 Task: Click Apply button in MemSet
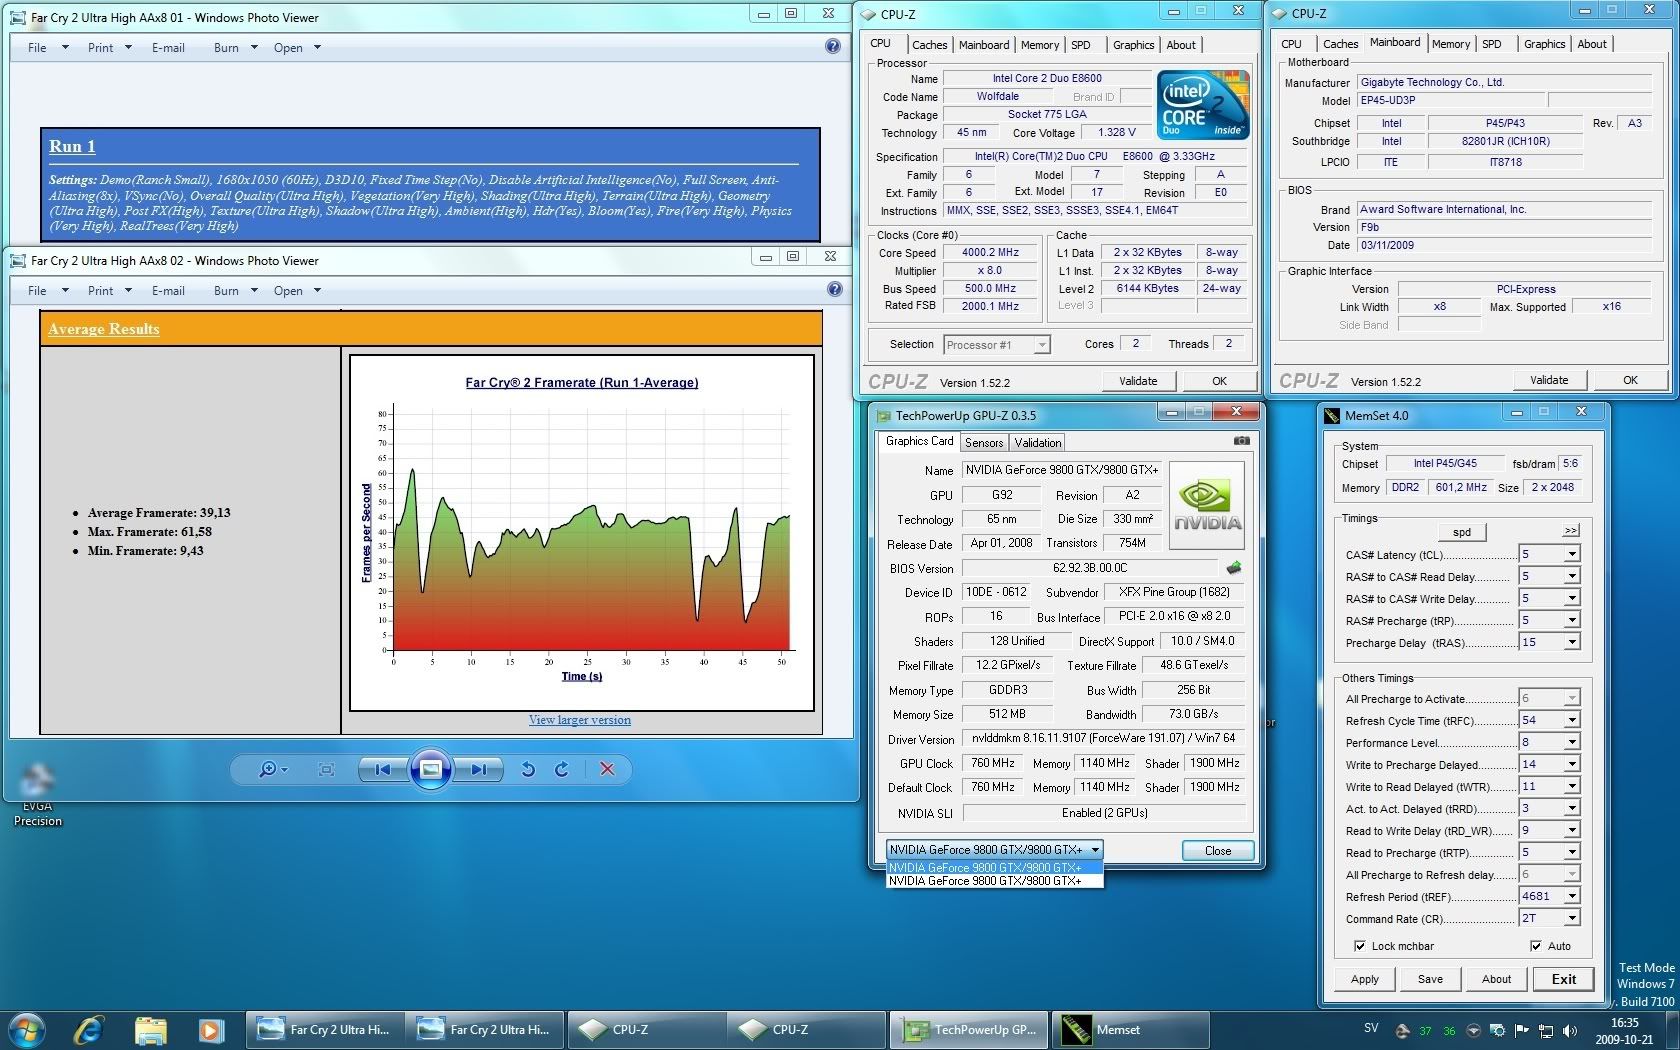(1365, 979)
